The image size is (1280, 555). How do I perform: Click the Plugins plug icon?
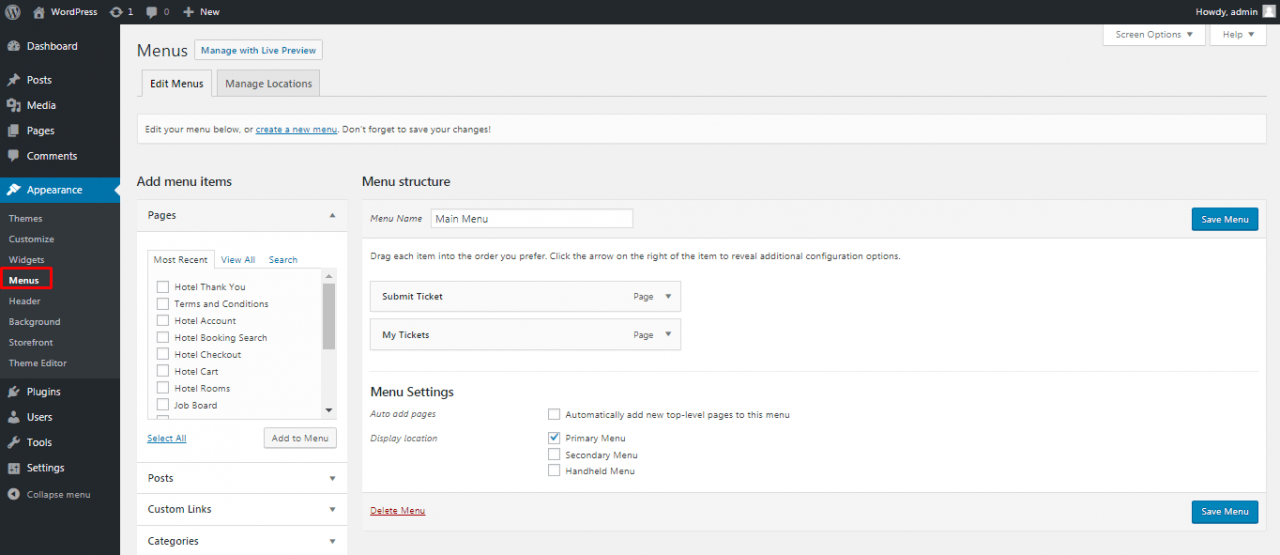pyautogui.click(x=13, y=392)
